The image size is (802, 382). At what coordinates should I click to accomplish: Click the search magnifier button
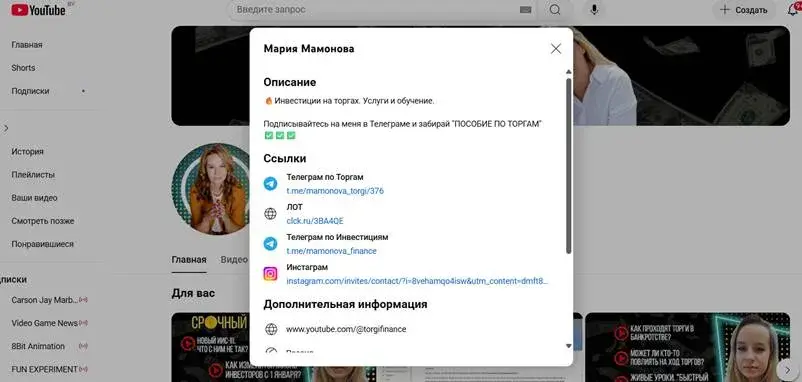[555, 10]
